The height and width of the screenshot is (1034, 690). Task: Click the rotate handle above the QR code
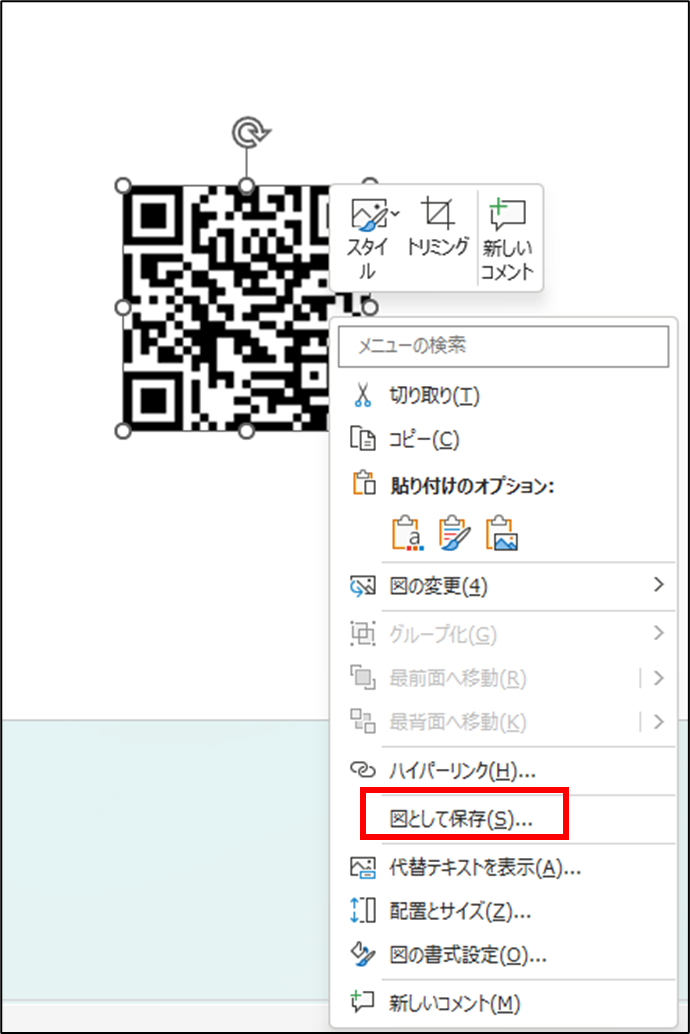coord(246,132)
